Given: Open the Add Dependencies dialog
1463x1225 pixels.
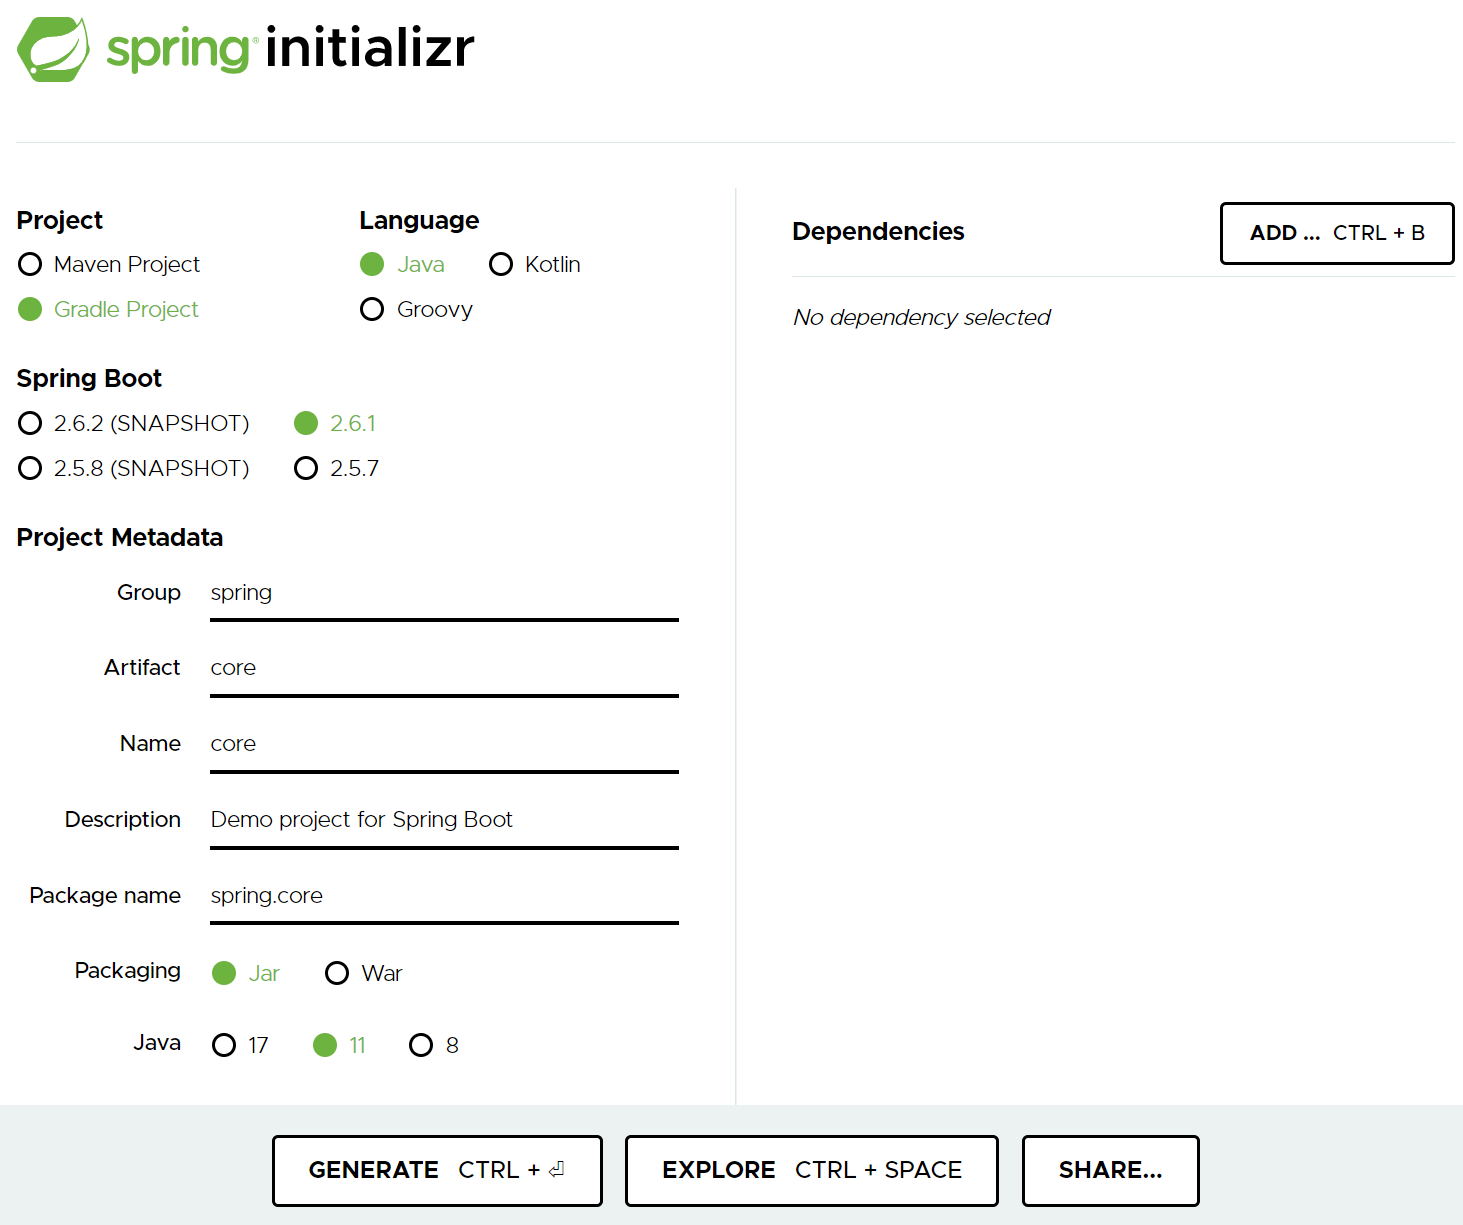Looking at the screenshot, I should [x=1337, y=233].
